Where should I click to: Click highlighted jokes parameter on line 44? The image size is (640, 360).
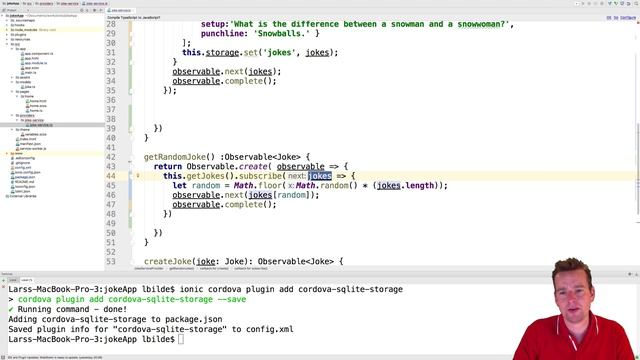click(x=320, y=176)
